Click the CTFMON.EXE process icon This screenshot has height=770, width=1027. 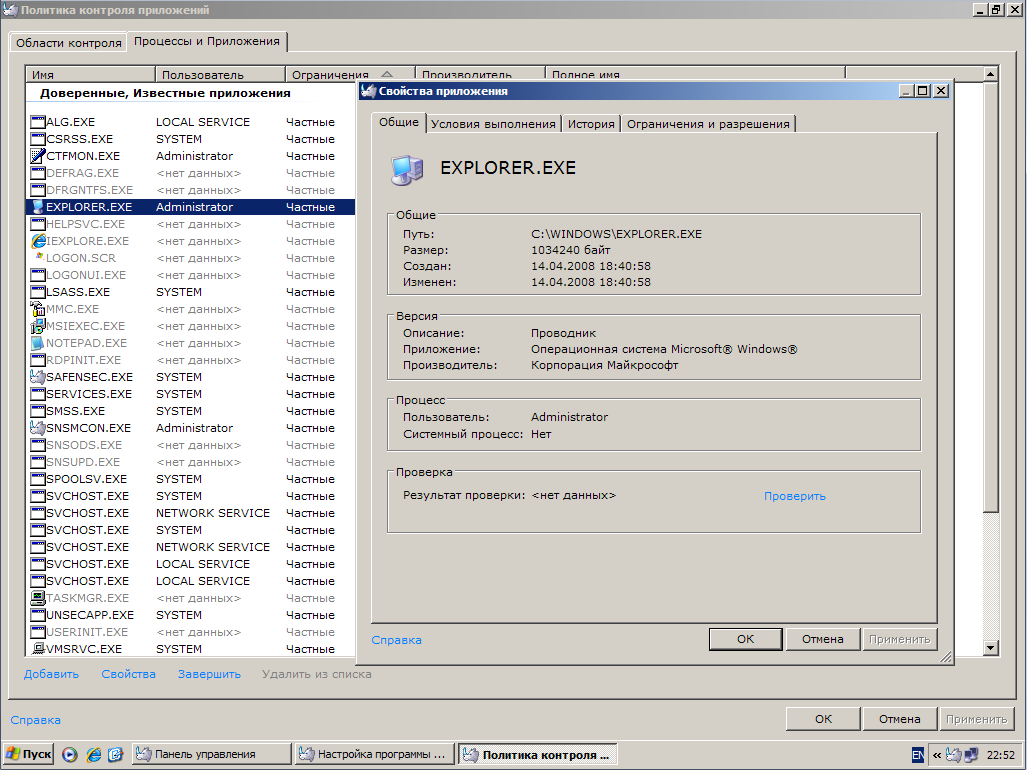tap(38, 156)
